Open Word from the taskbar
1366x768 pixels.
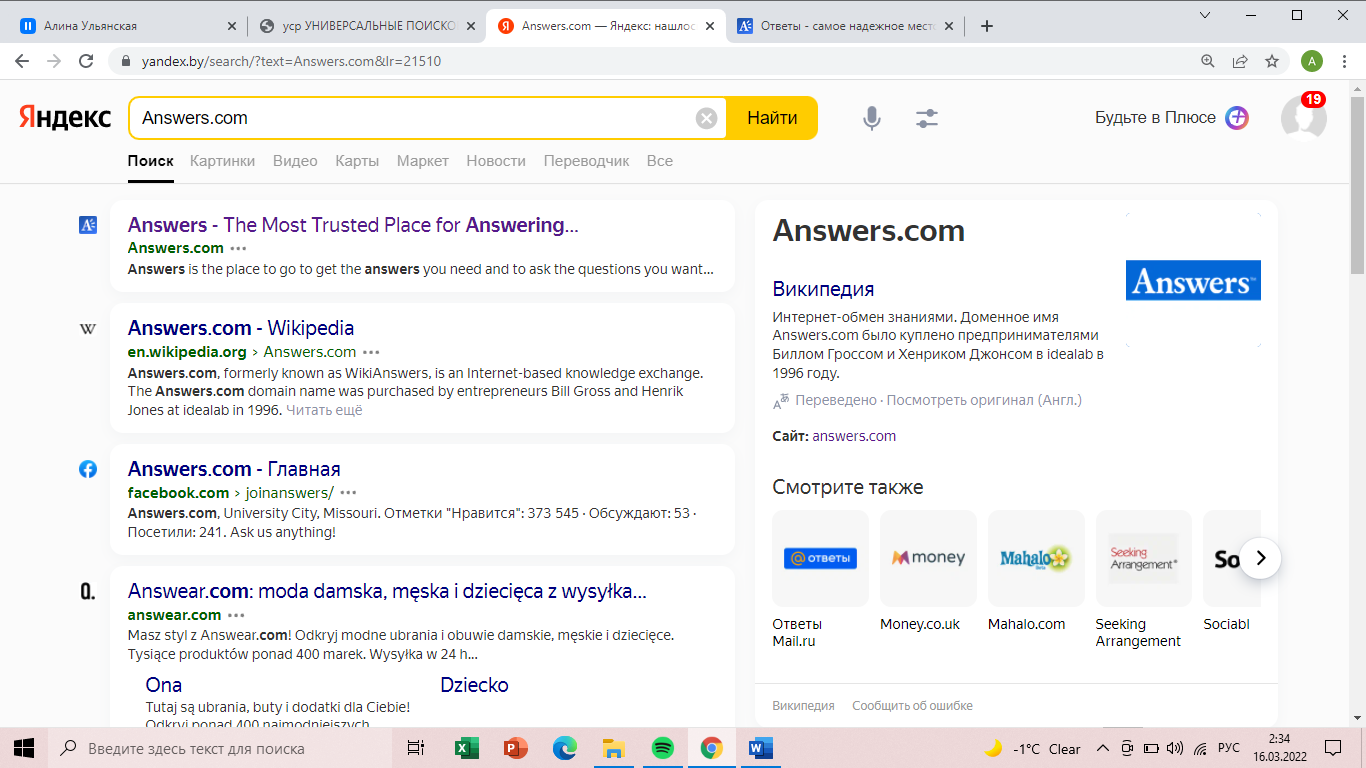click(760, 748)
